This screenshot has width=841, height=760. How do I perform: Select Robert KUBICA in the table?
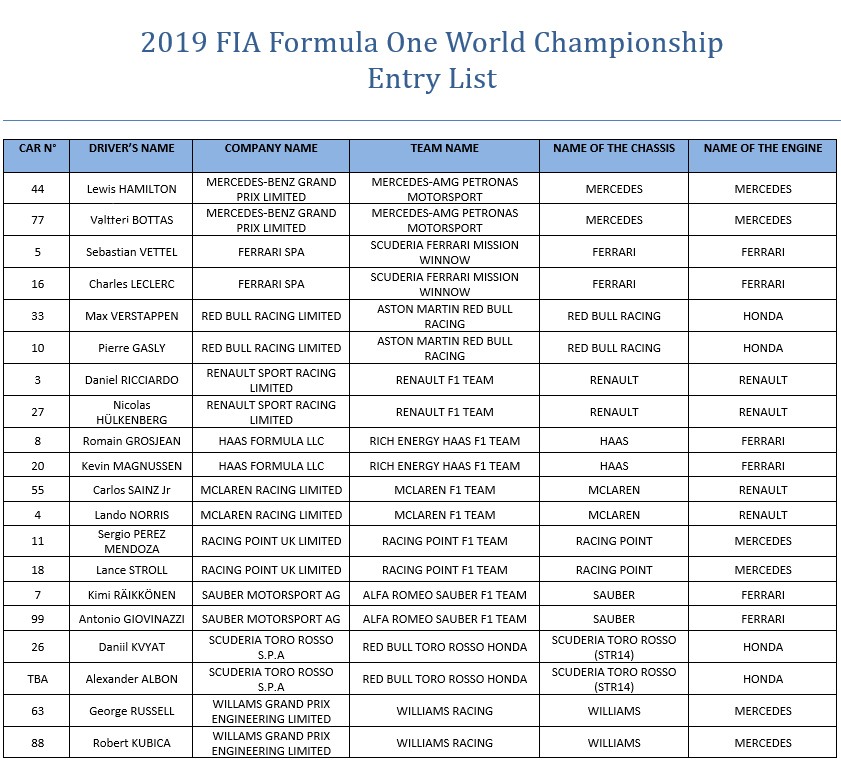(131, 743)
